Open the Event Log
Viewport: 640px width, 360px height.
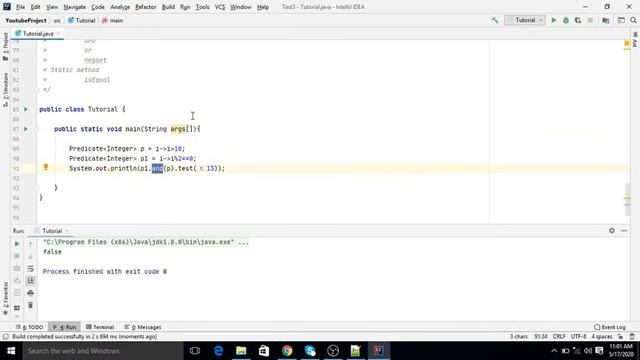coord(610,327)
